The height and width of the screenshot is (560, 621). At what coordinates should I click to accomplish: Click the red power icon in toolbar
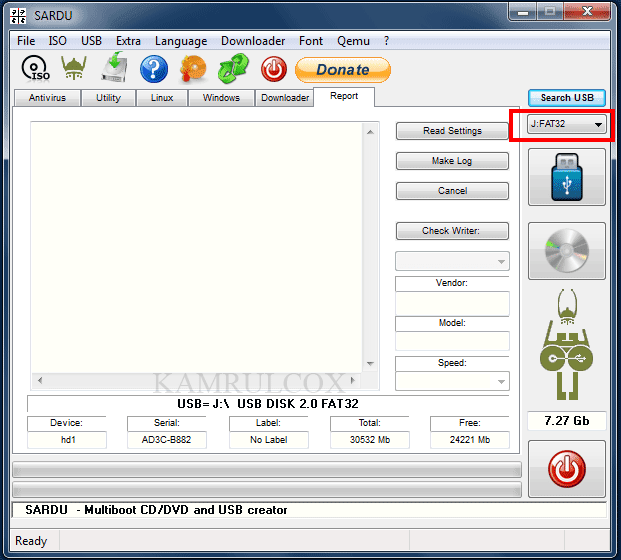[x=274, y=69]
